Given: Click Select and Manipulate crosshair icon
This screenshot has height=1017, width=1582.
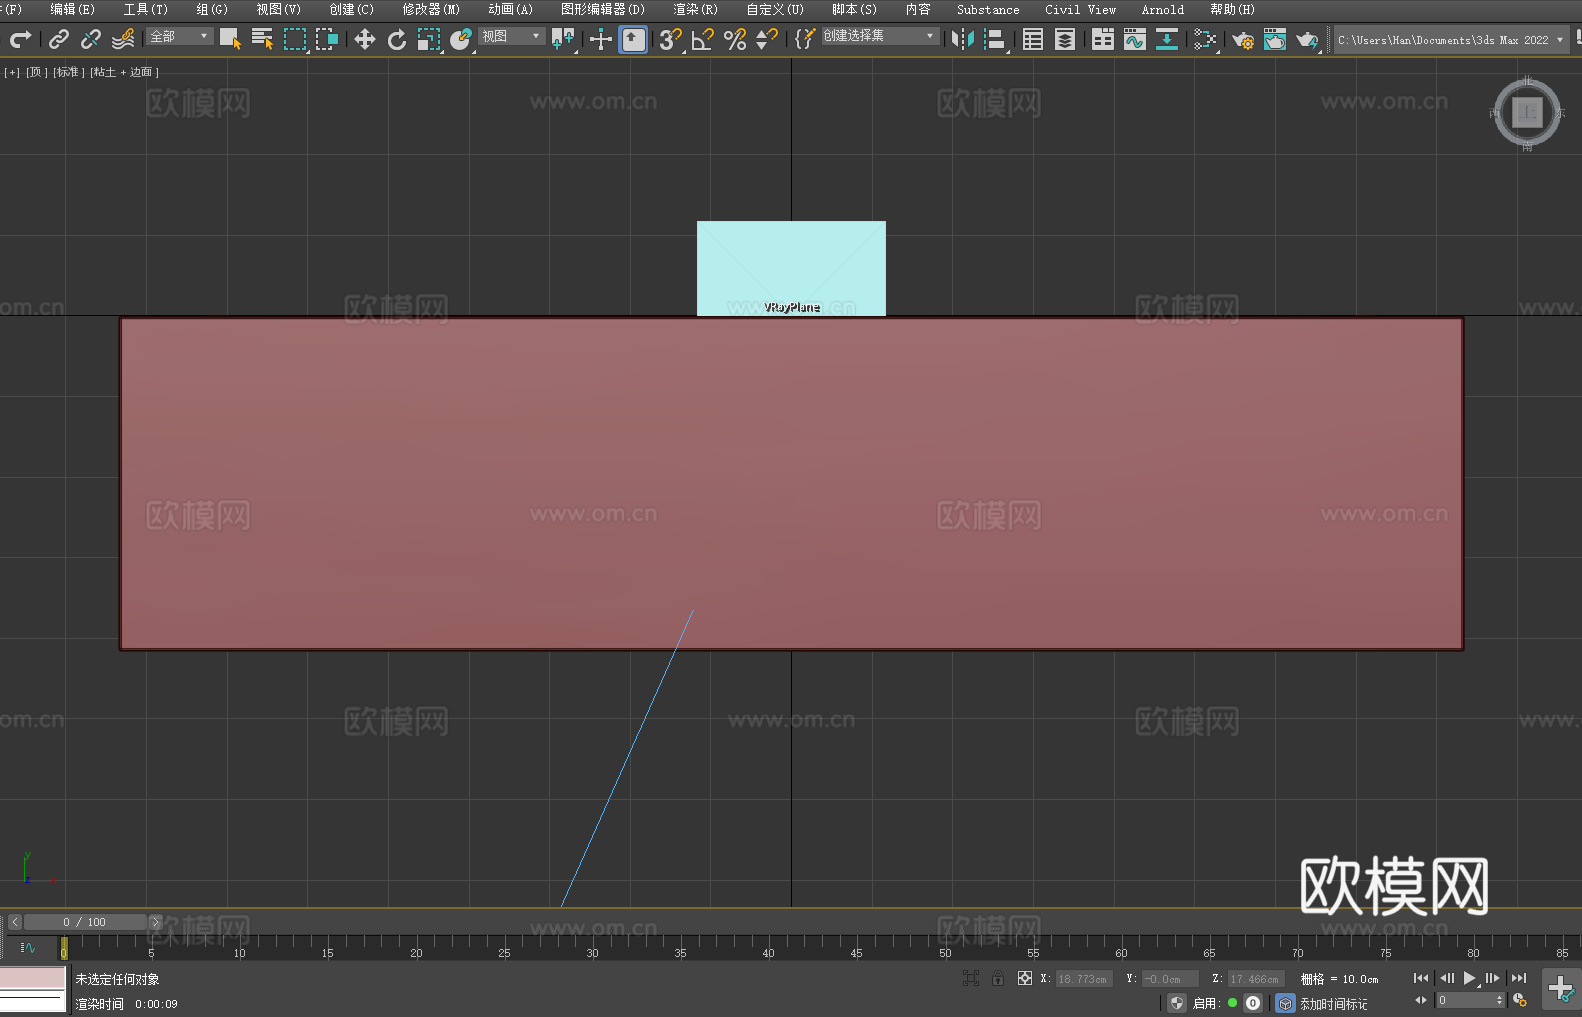Looking at the screenshot, I should pyautogui.click(x=601, y=39).
